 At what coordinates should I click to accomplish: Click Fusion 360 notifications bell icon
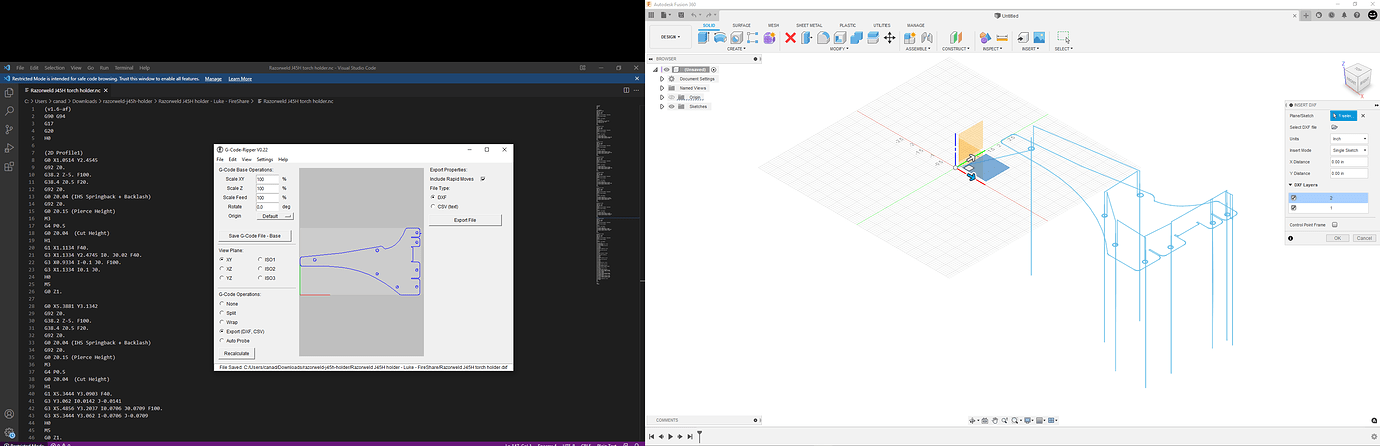pos(1346,15)
